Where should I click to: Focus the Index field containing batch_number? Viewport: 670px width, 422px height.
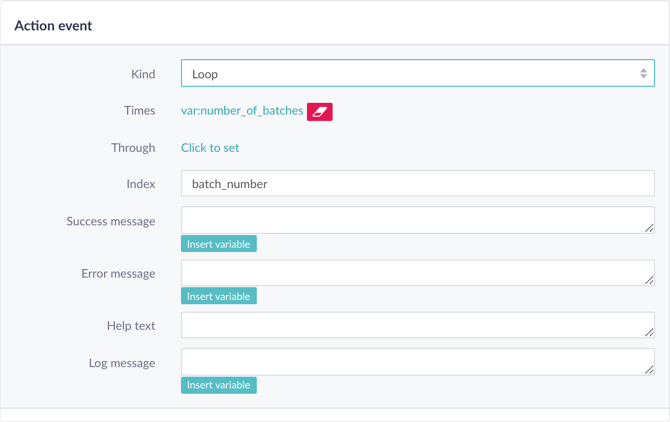pyautogui.click(x=417, y=184)
